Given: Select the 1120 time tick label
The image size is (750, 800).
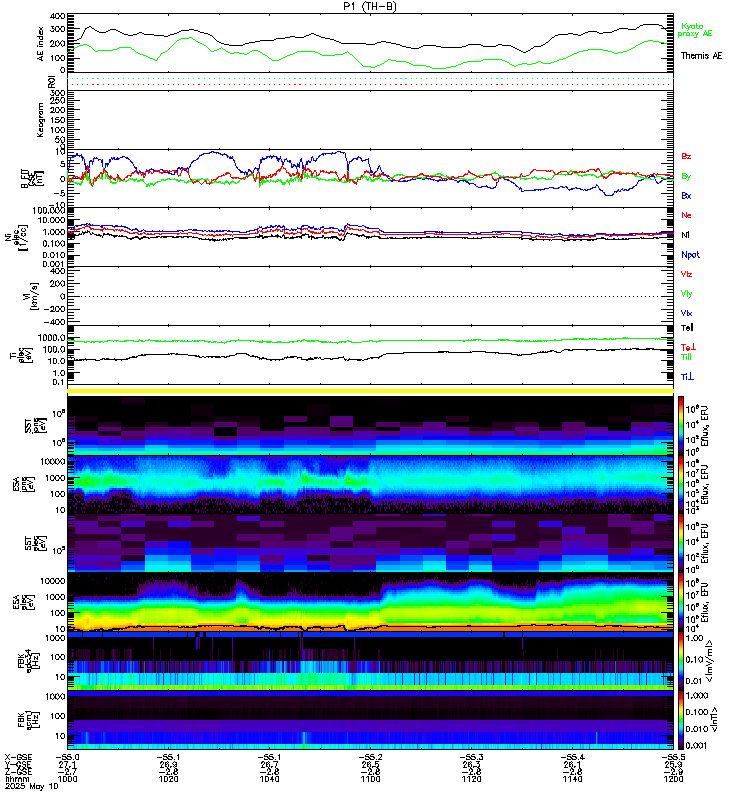Looking at the screenshot, I should 471,779.
